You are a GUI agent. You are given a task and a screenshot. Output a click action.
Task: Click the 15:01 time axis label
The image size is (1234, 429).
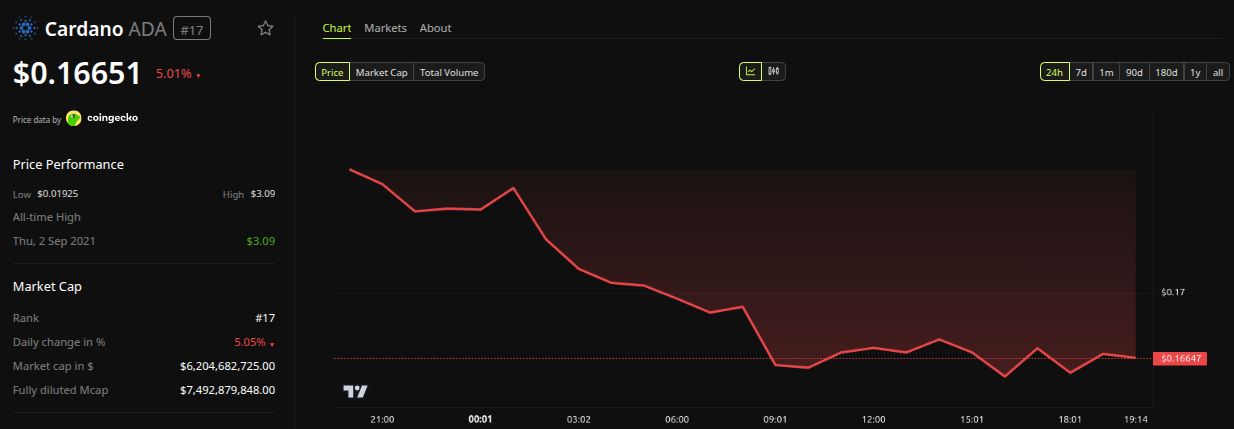tap(972, 419)
